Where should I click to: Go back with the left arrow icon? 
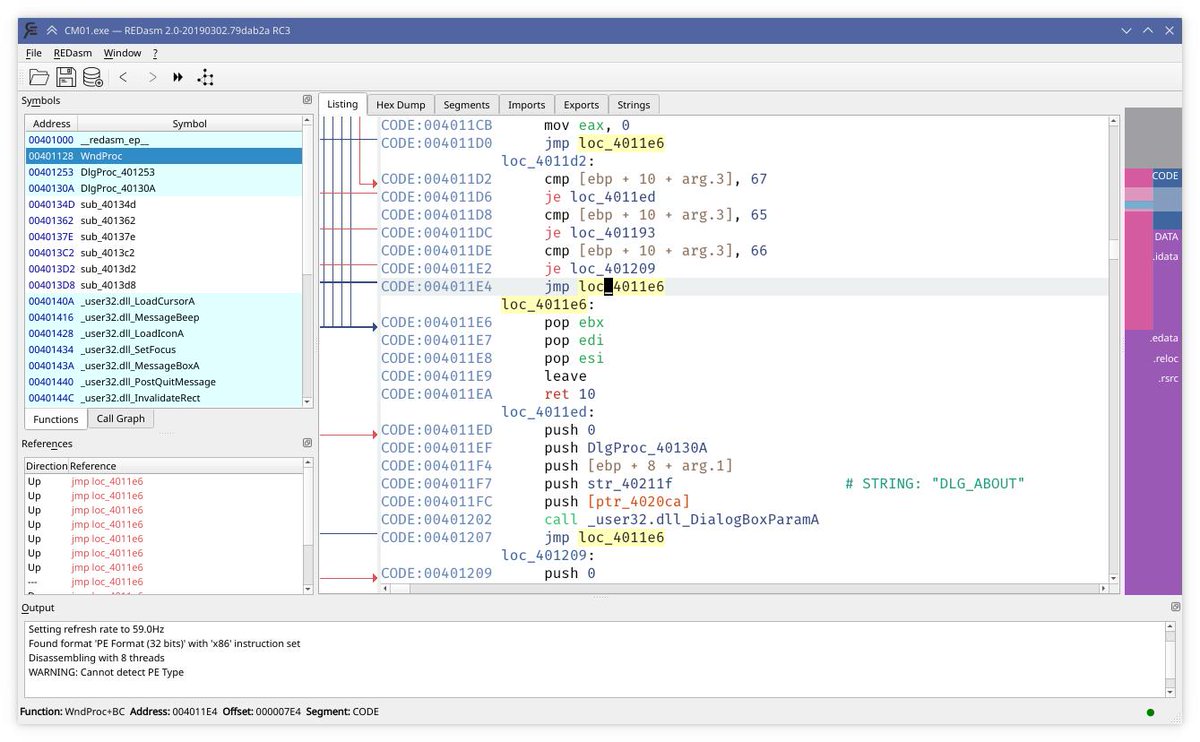(123, 77)
